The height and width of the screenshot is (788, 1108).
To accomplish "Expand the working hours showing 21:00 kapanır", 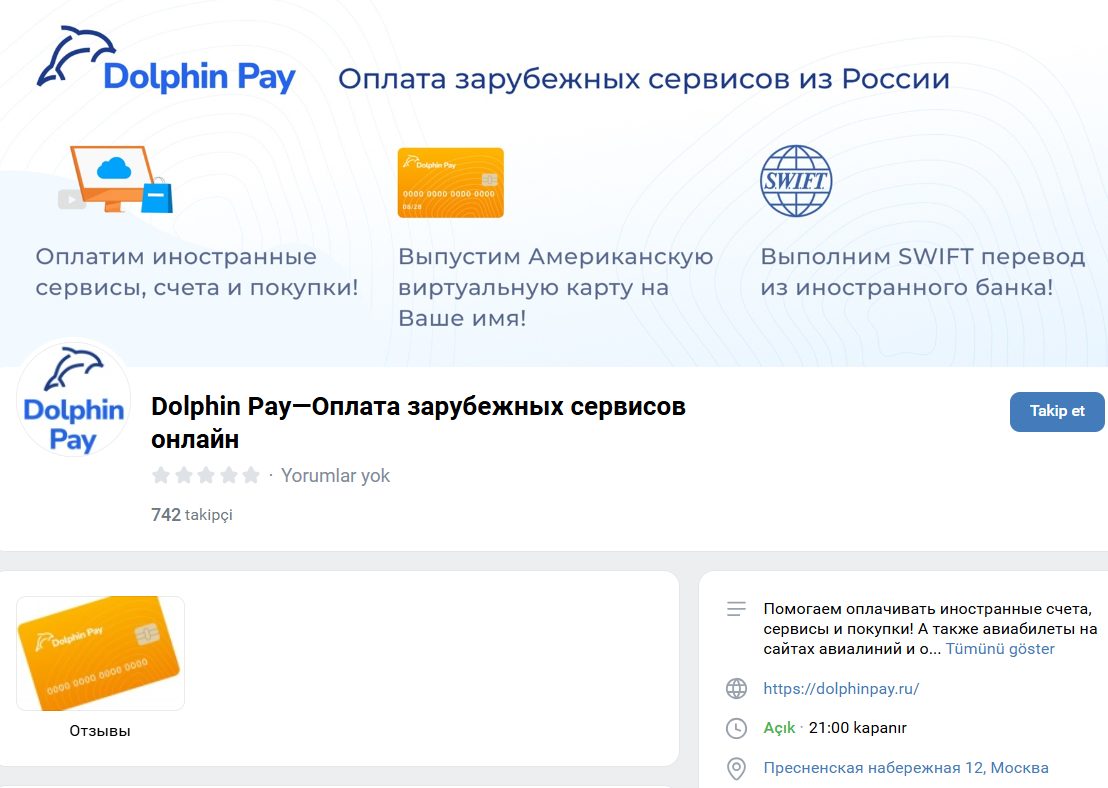I will coord(857,728).
